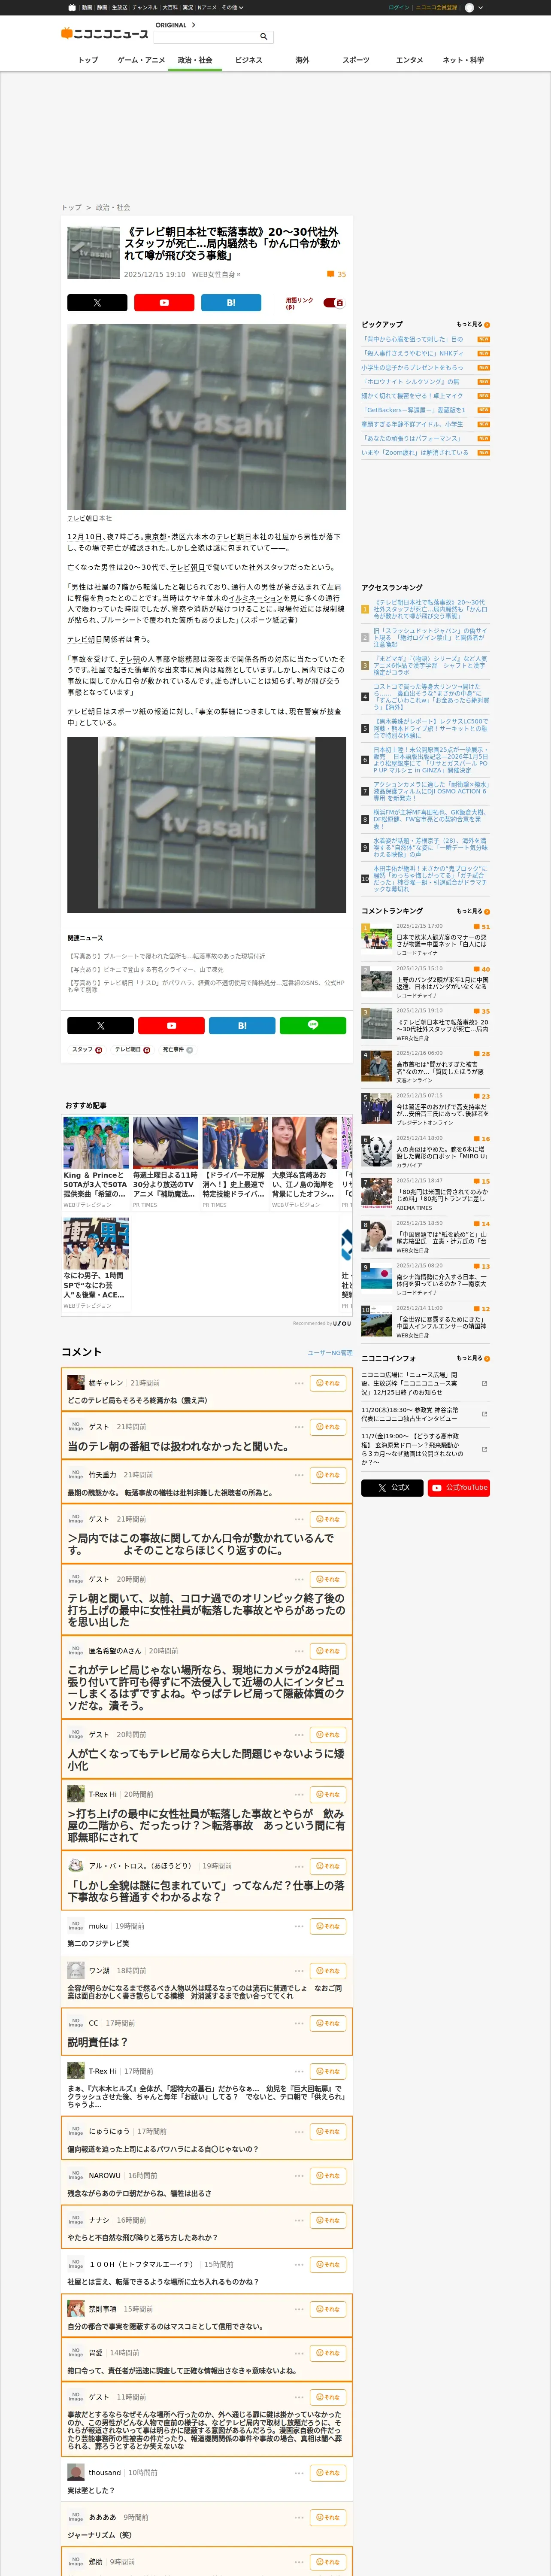Screen dimensions: 551x2576
Task: Open external link icon for 11/20 info item
Action: [x=484, y=1414]
